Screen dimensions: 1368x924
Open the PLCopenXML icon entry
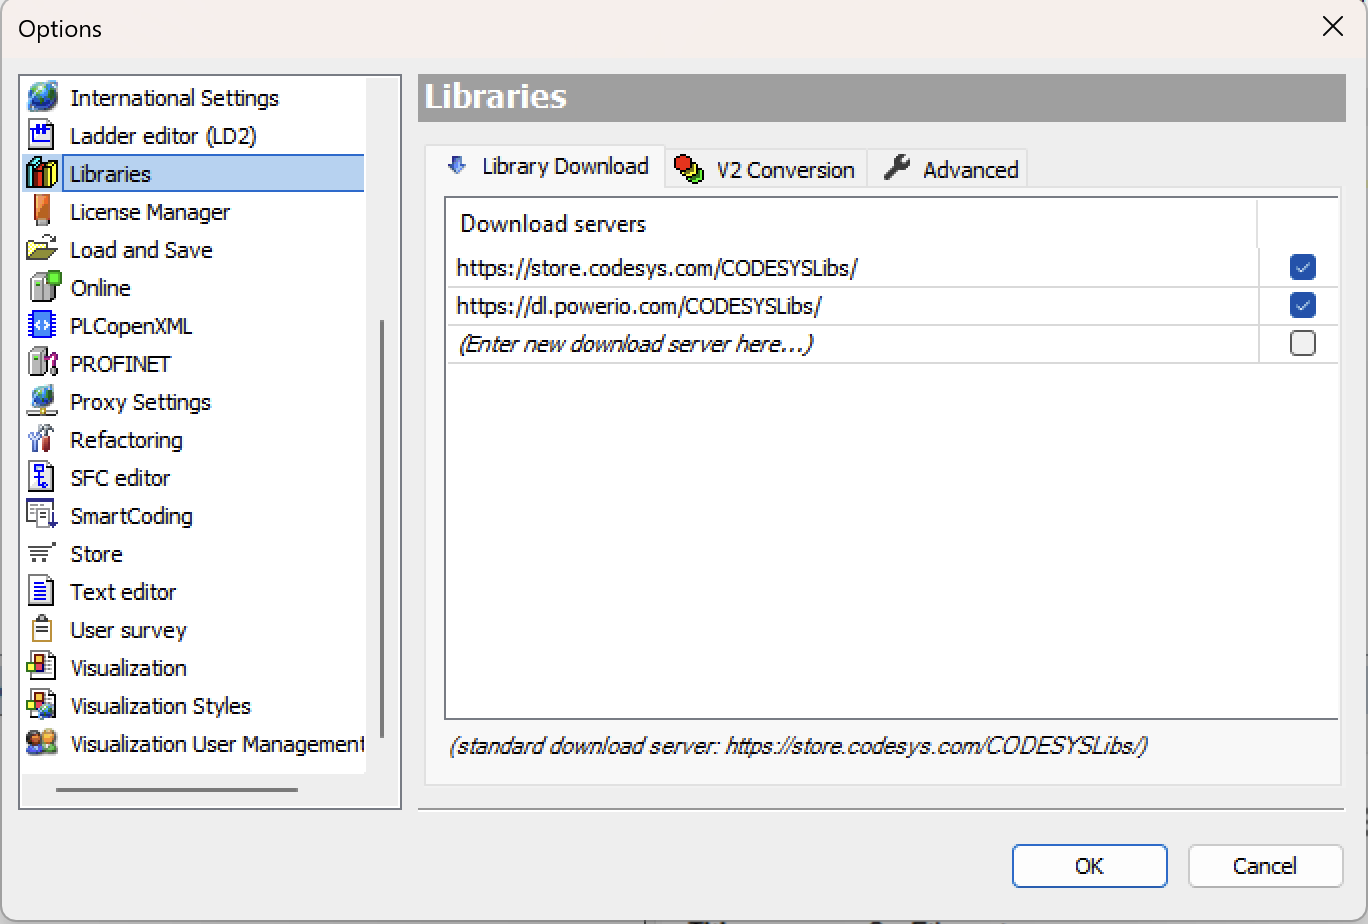42,326
